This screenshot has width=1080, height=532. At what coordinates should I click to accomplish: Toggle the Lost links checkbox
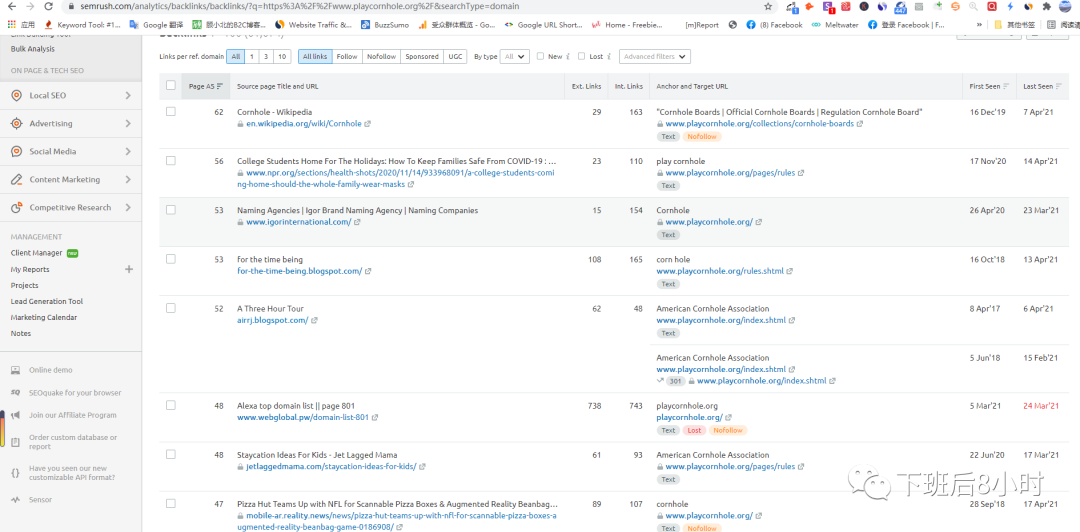(582, 57)
